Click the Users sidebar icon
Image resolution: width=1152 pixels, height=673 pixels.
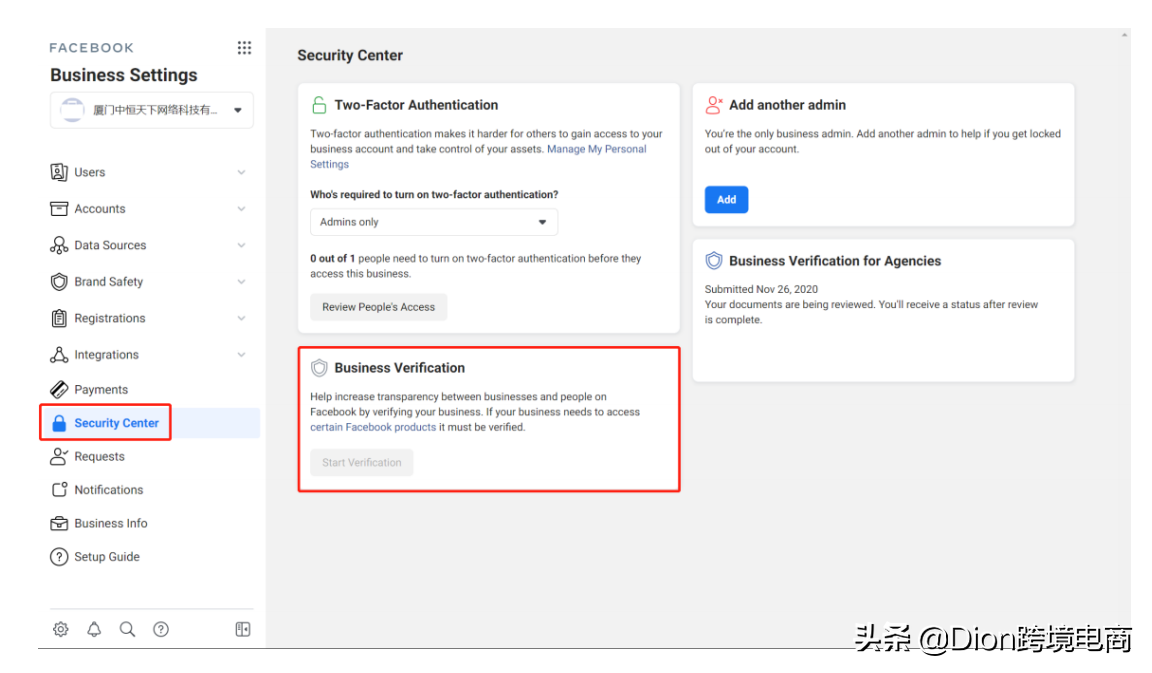click(59, 172)
